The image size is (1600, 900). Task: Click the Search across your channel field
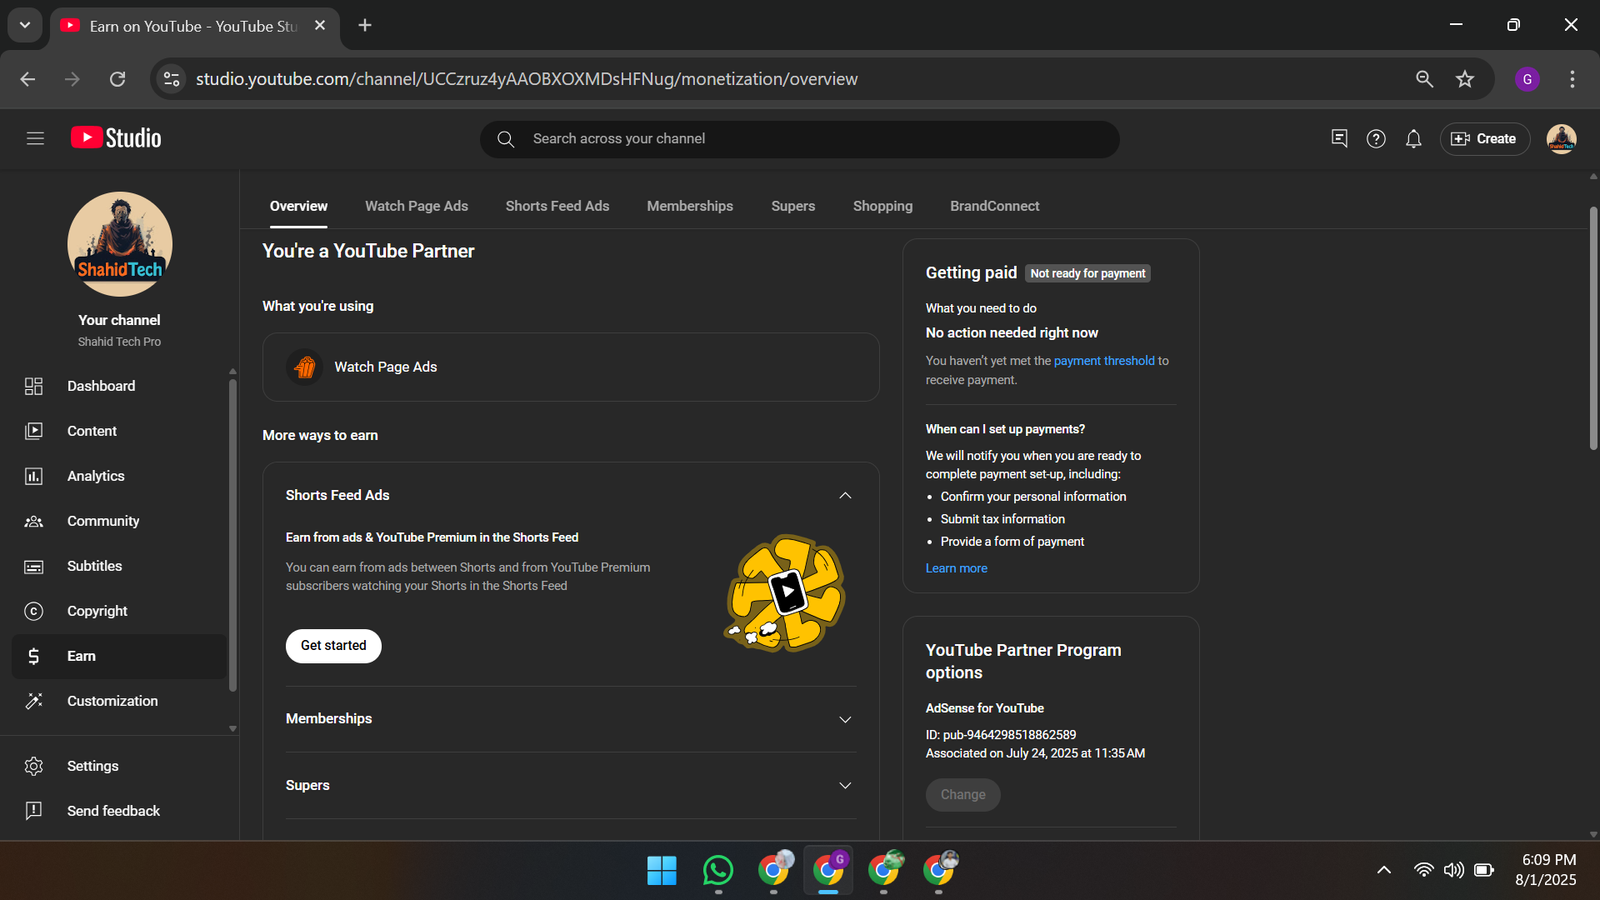click(800, 139)
